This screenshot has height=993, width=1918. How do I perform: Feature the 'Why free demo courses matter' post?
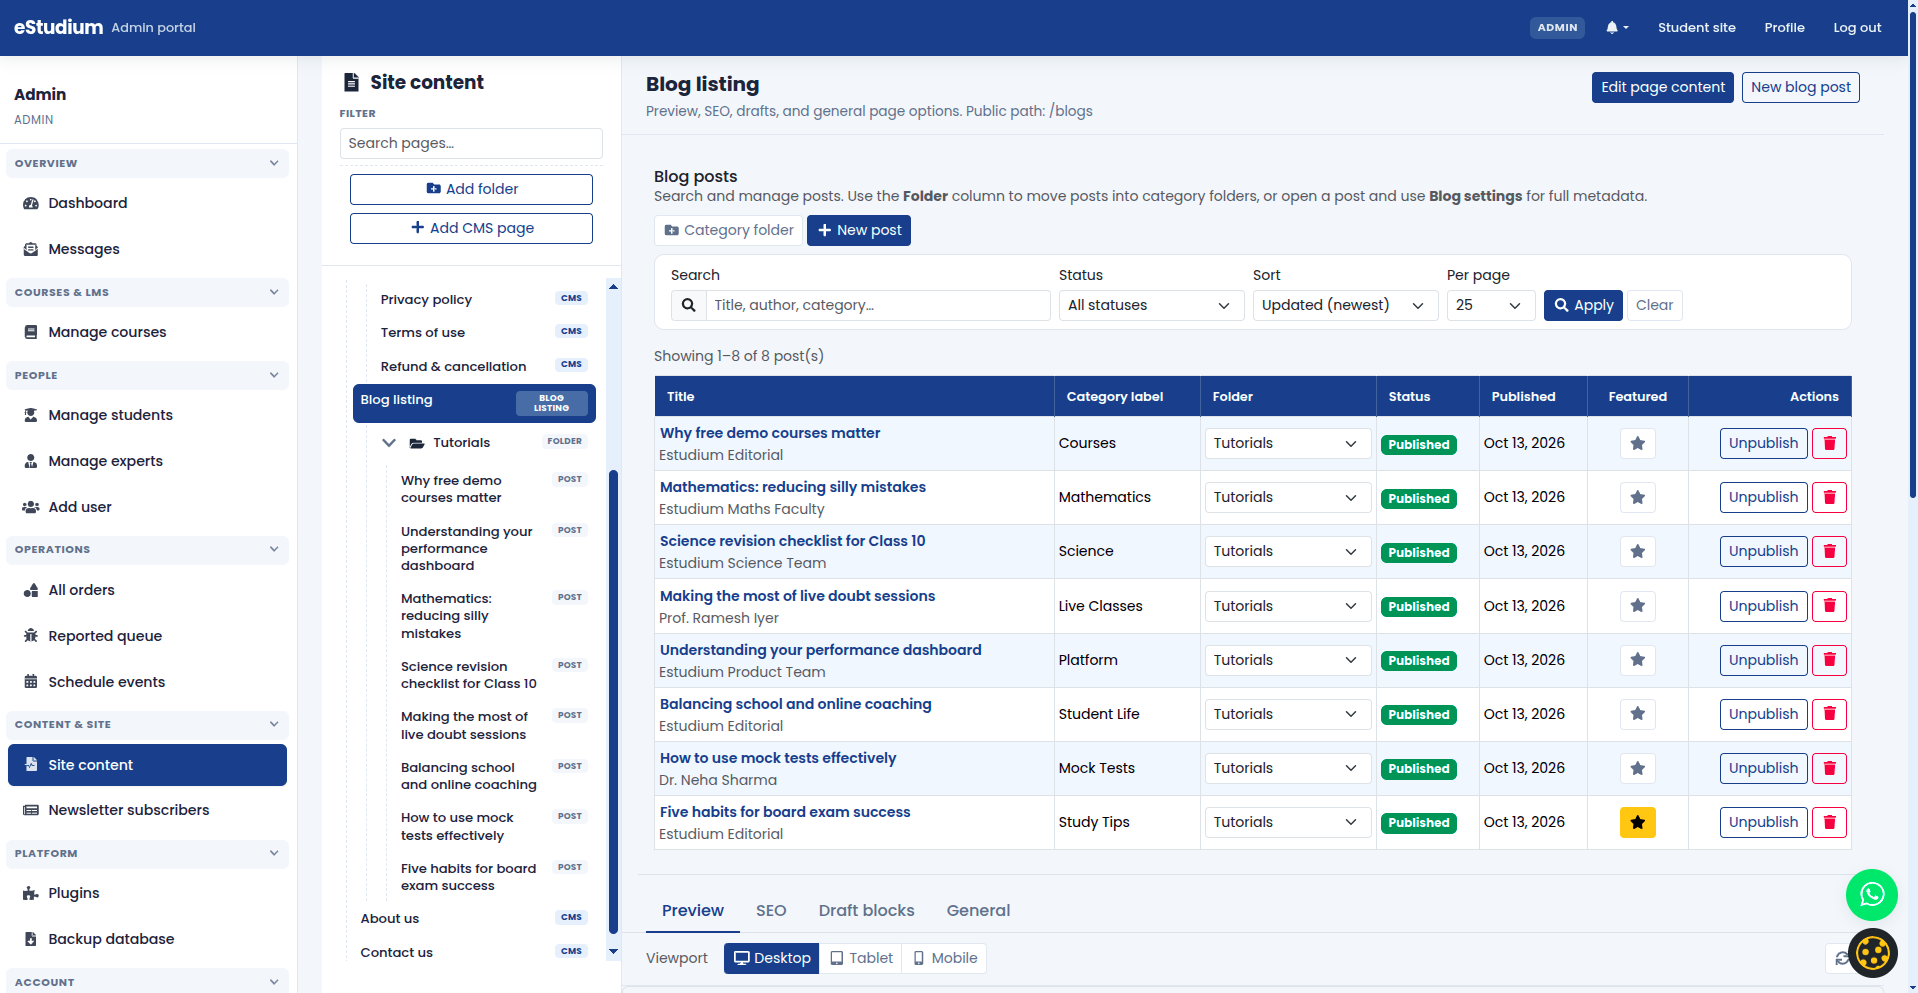click(1637, 443)
